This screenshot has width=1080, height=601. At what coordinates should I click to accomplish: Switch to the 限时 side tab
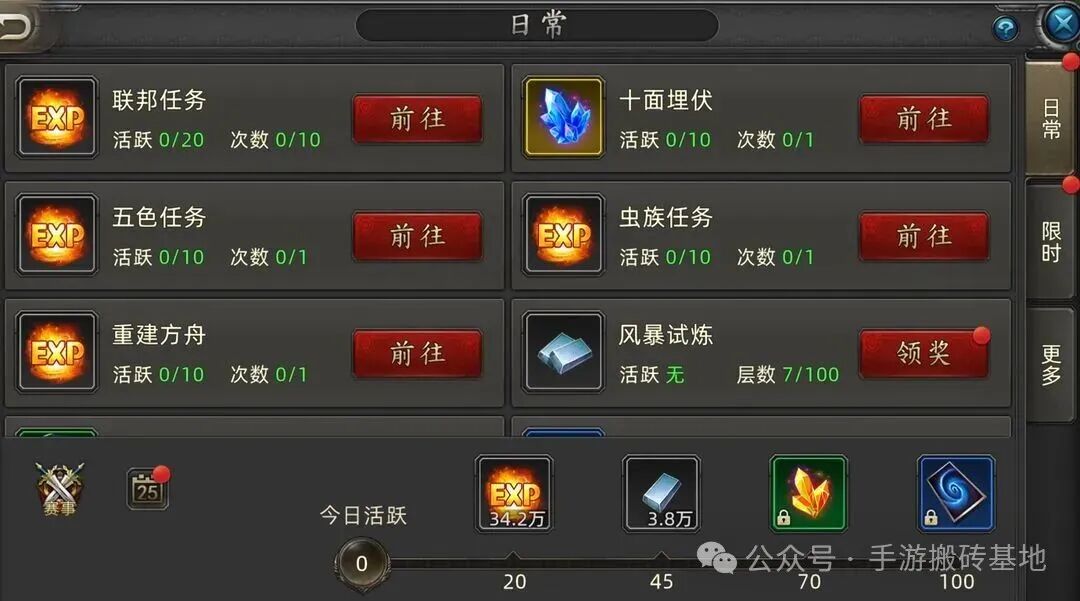pyautogui.click(x=1050, y=241)
